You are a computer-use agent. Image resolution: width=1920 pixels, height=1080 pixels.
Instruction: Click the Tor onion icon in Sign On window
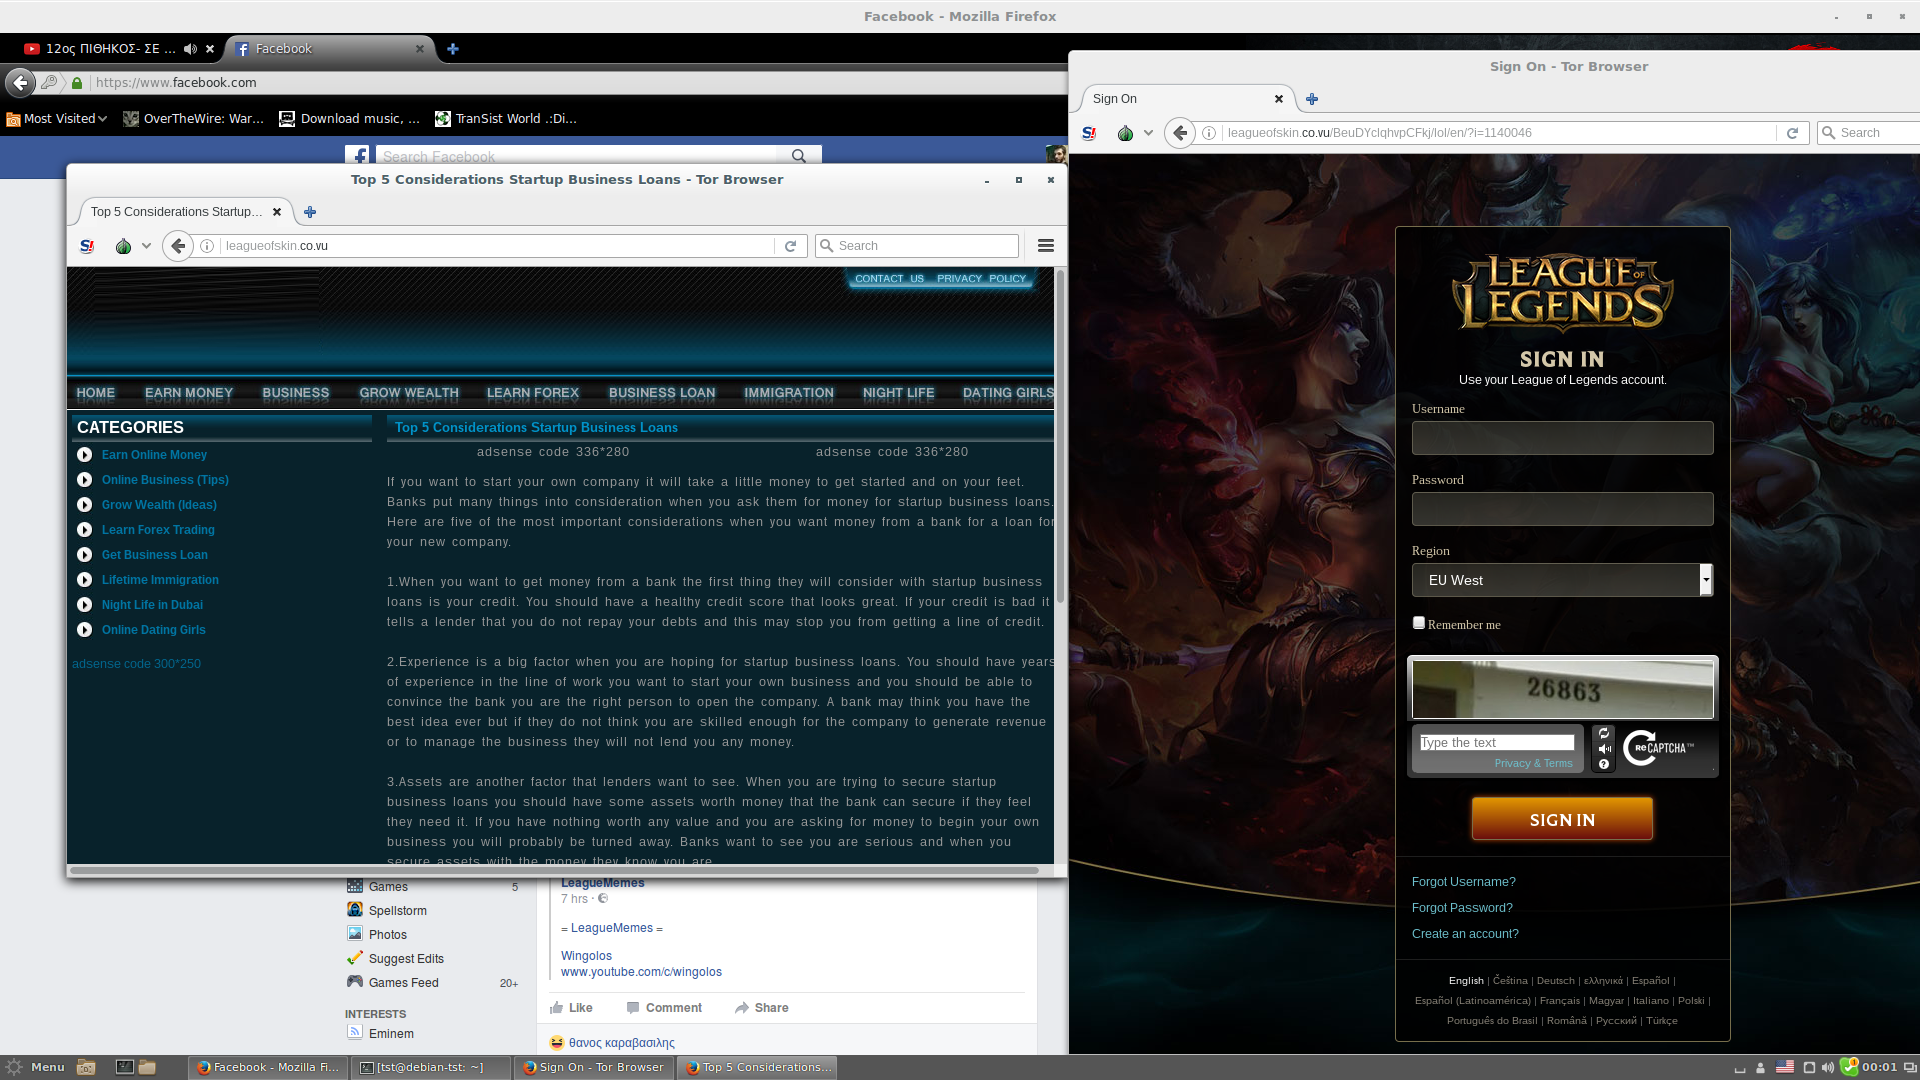(x=1125, y=133)
